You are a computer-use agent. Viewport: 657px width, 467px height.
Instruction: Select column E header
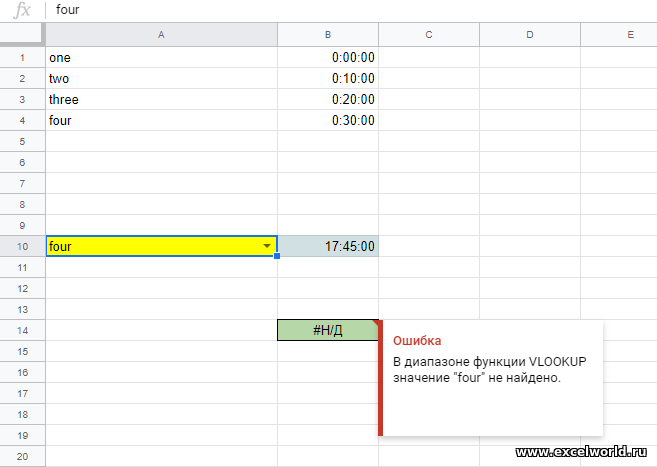(619, 35)
